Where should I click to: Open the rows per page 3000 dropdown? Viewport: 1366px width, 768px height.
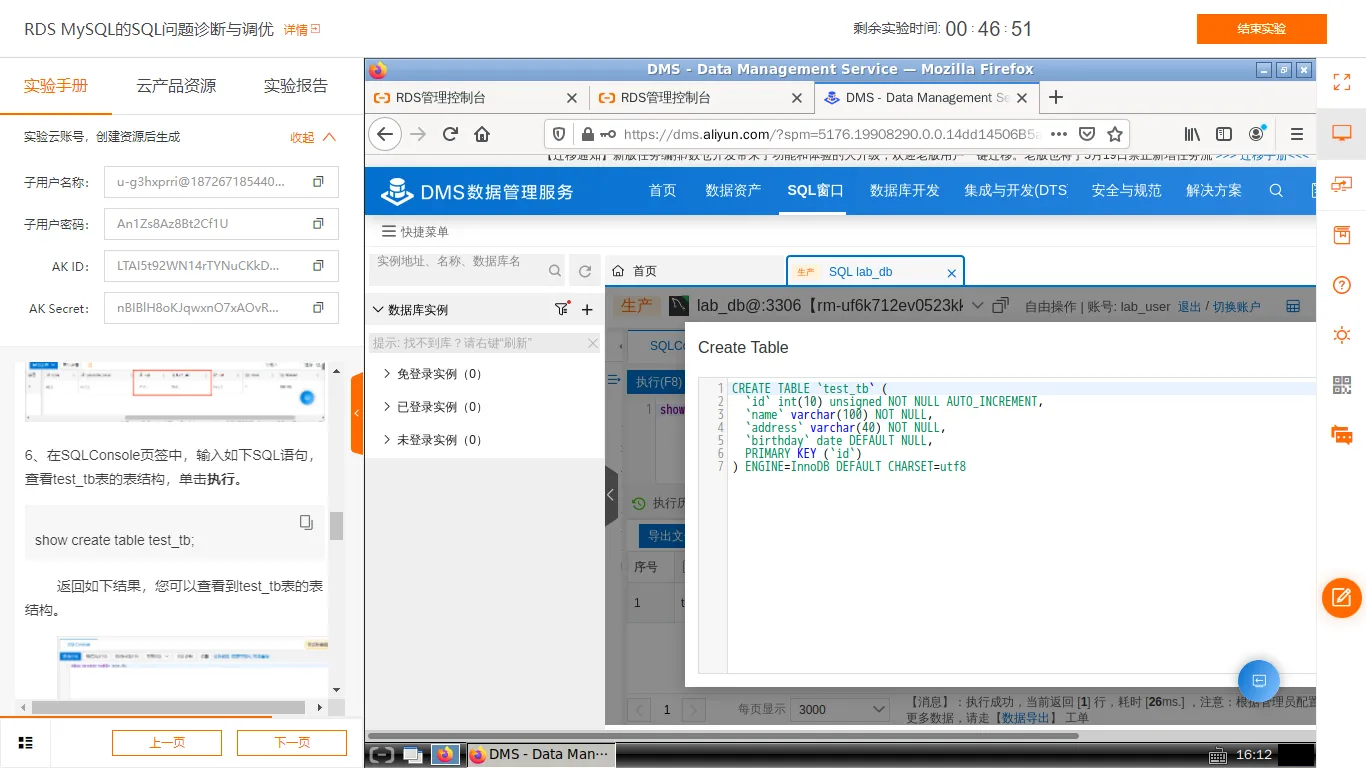pyautogui.click(x=839, y=709)
